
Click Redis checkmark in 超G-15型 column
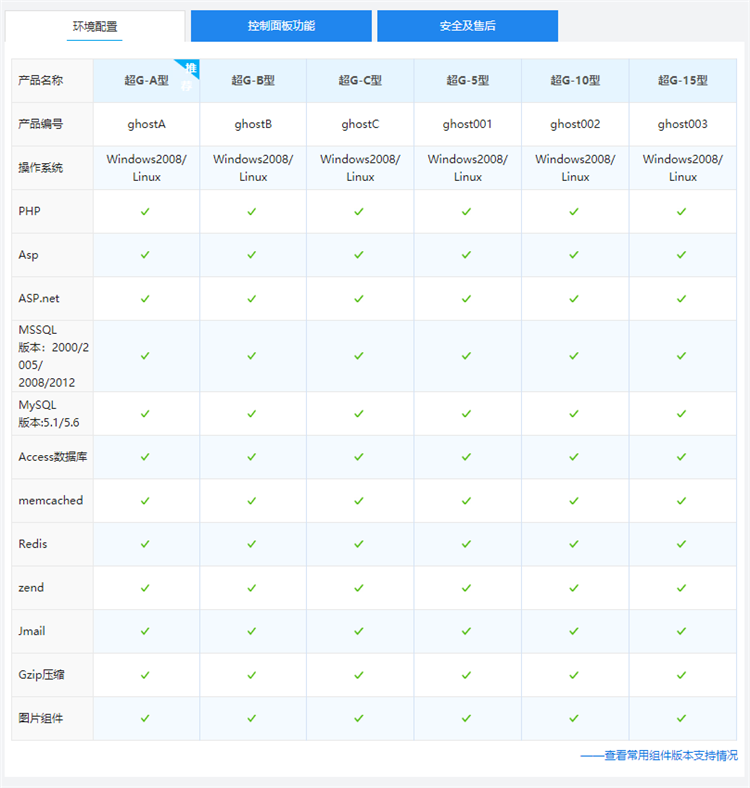coord(682,544)
